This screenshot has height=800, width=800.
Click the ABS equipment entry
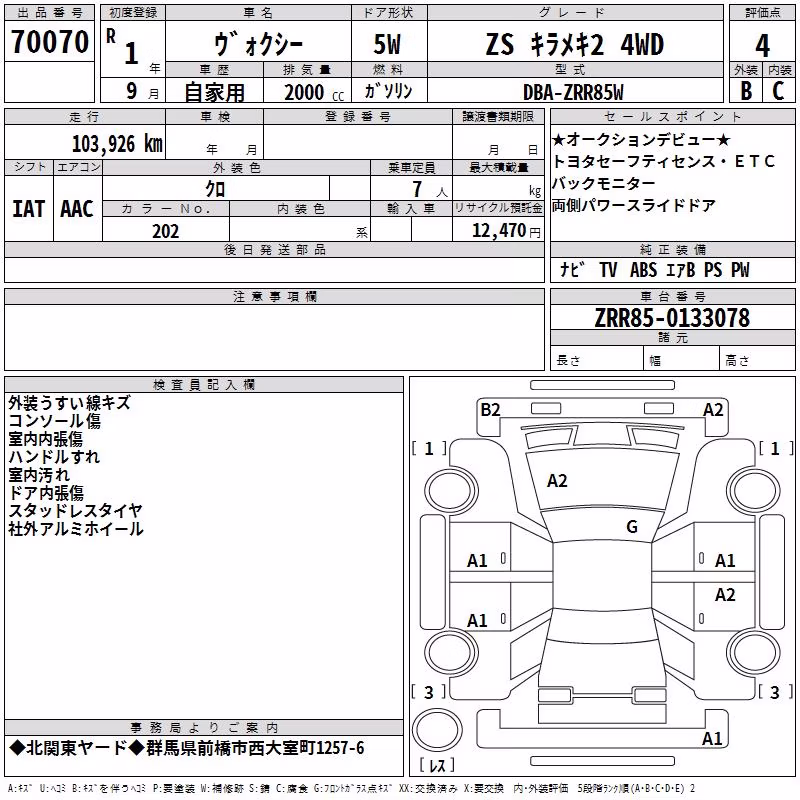pyautogui.click(x=643, y=270)
